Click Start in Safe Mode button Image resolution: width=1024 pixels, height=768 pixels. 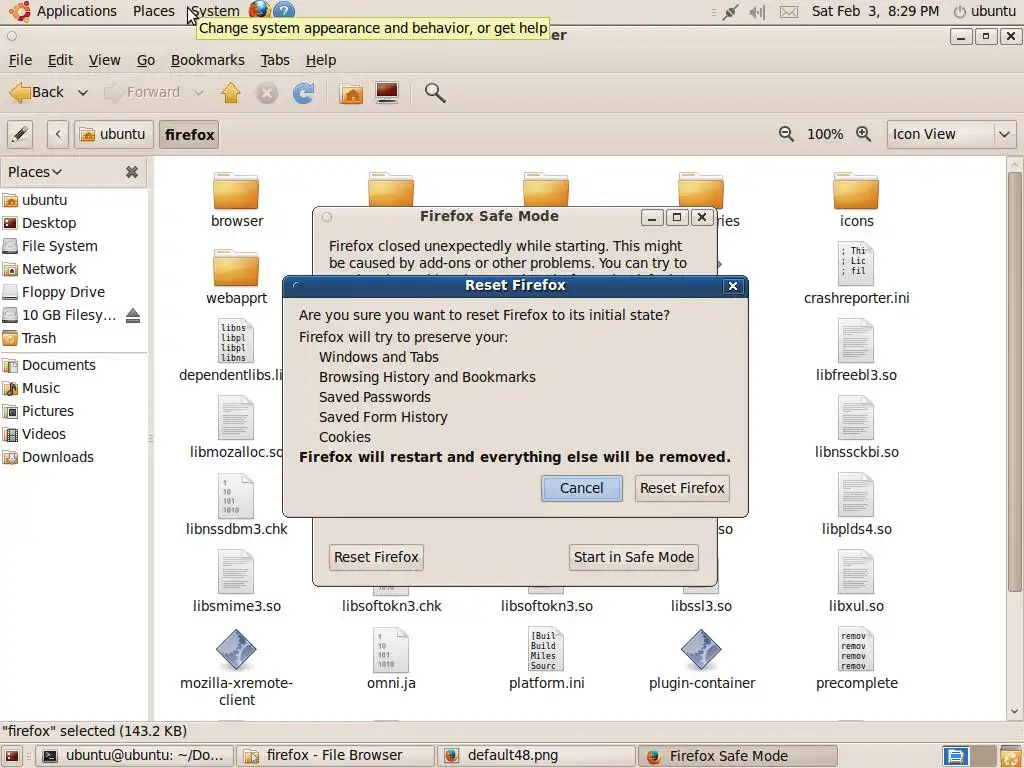pos(633,557)
